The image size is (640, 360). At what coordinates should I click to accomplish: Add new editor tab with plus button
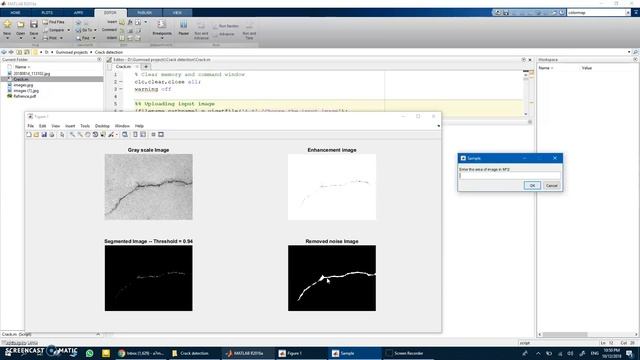[x=146, y=67]
